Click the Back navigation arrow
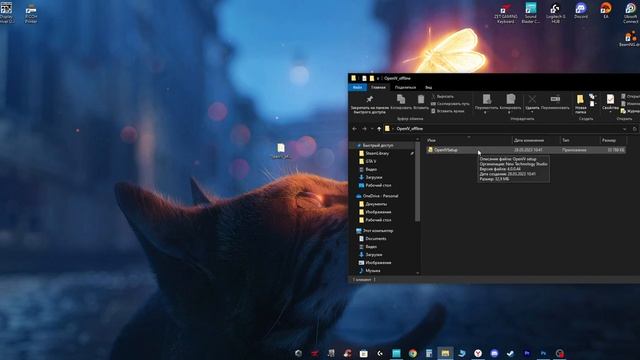This screenshot has height=360, width=640. (354, 129)
